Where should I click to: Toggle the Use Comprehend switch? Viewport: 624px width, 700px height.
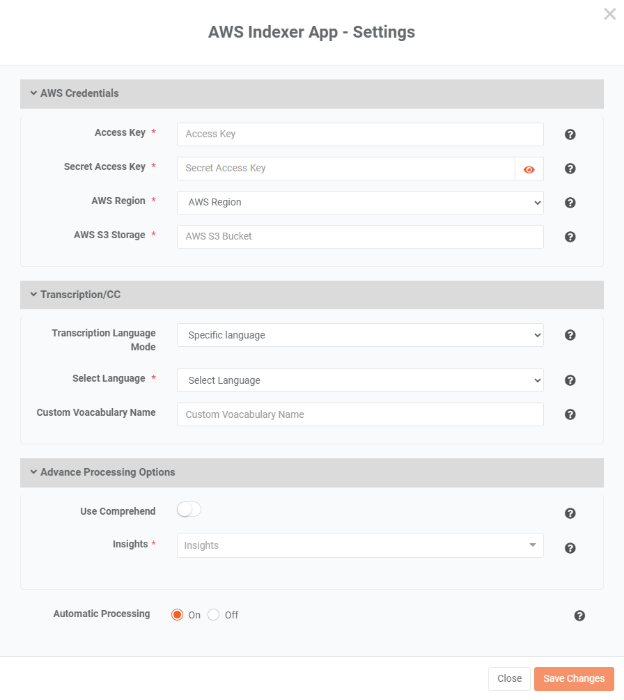[x=189, y=510]
